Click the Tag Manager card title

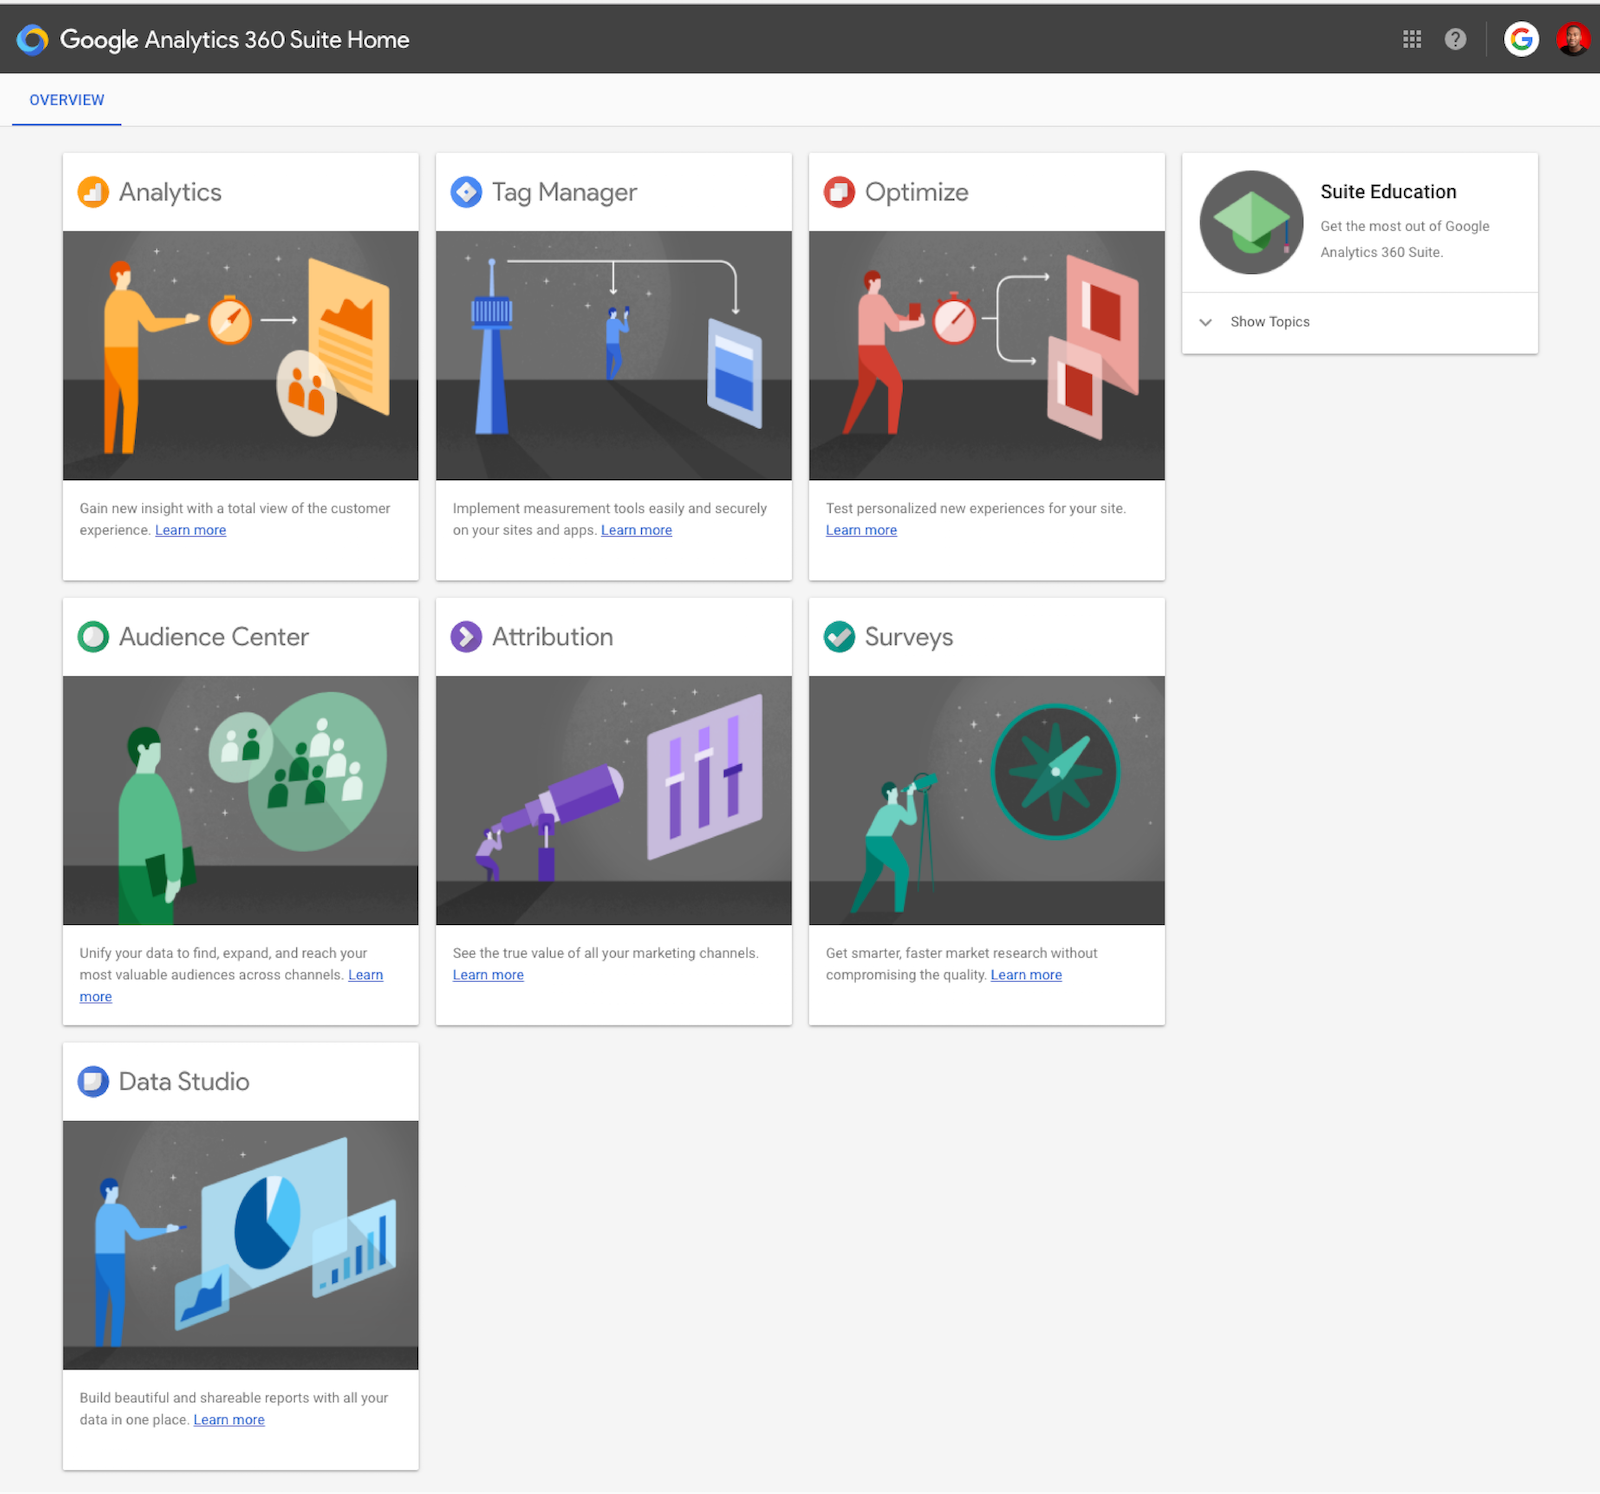pos(564,192)
